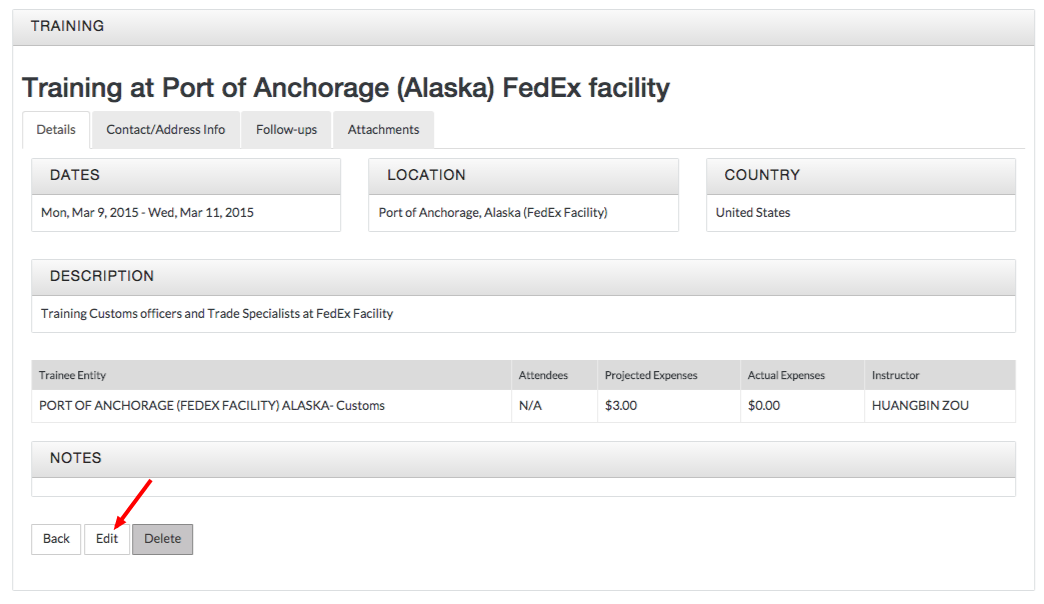Click the TRAINING panel header bar
Image resolution: width=1044 pixels, height=604 pixels.
tap(523, 27)
